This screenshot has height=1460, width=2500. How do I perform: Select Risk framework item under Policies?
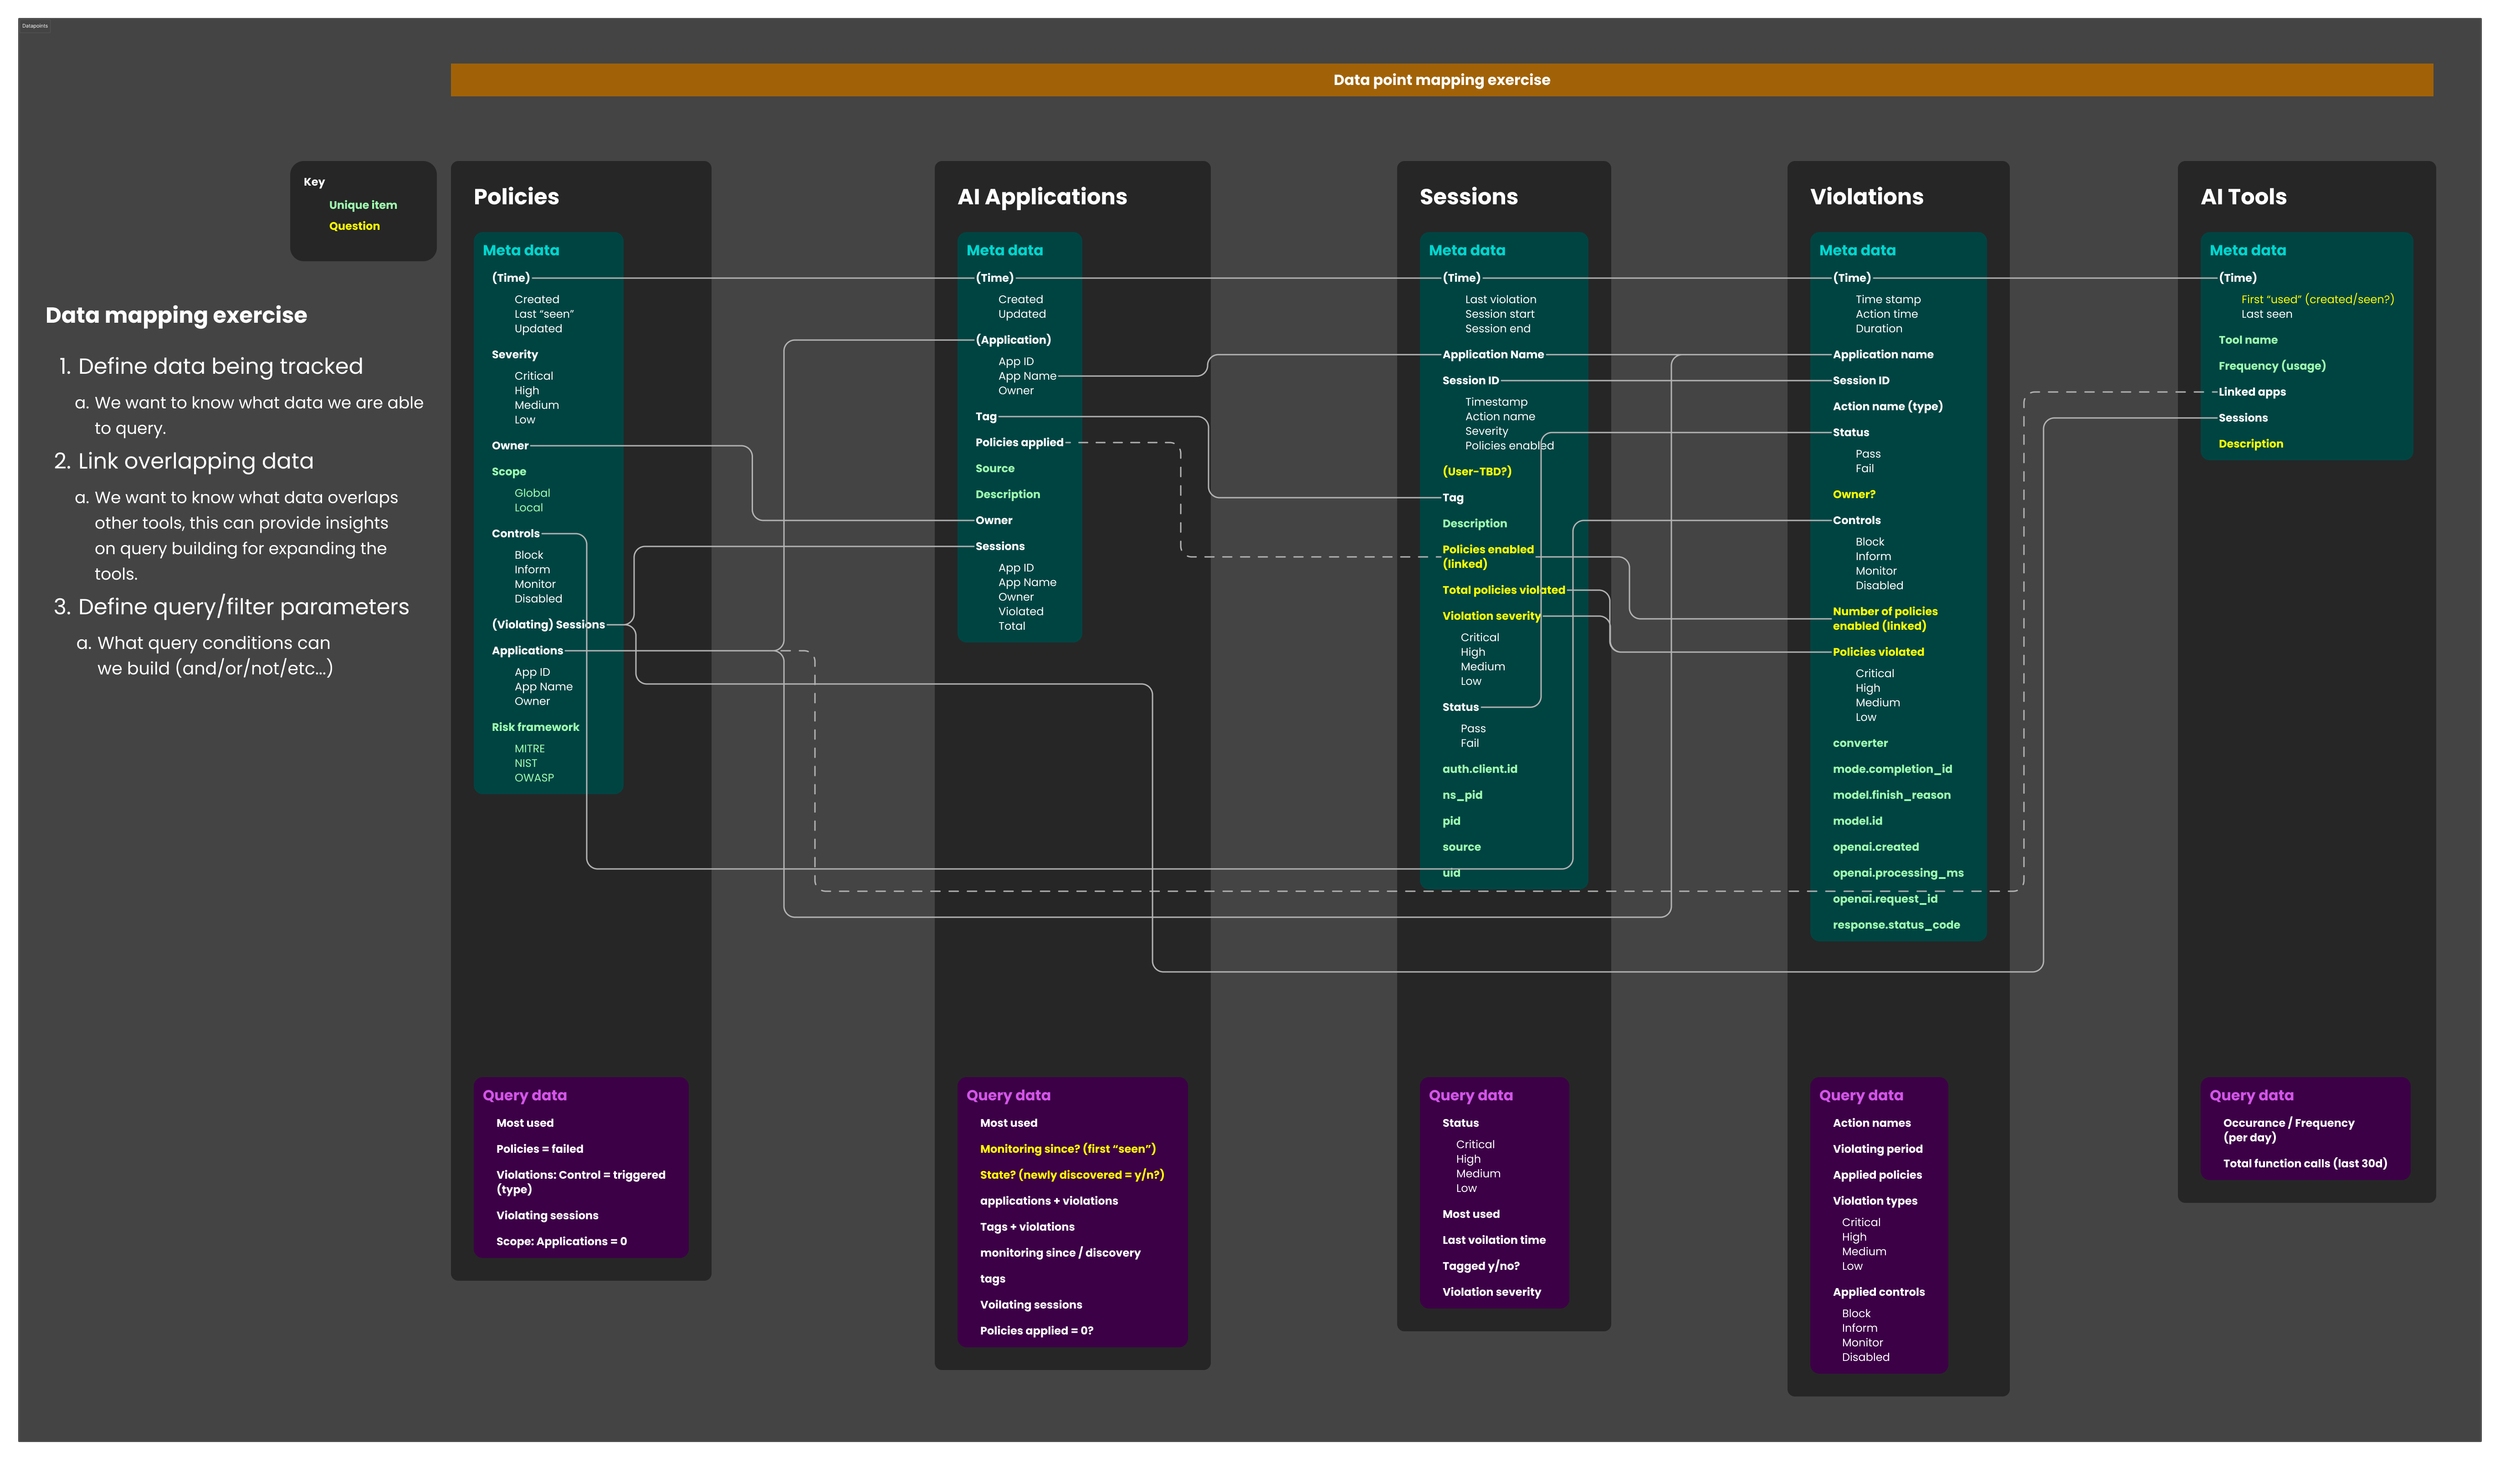(x=535, y=727)
